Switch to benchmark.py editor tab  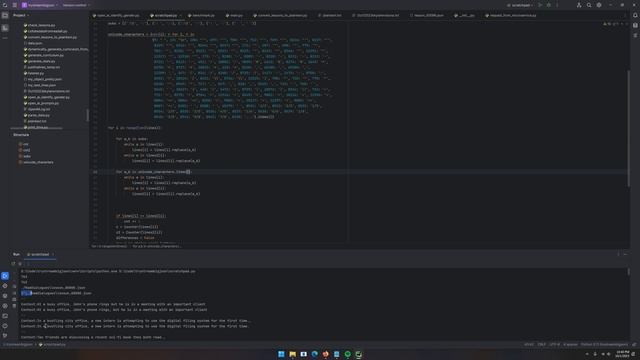coord(201,15)
